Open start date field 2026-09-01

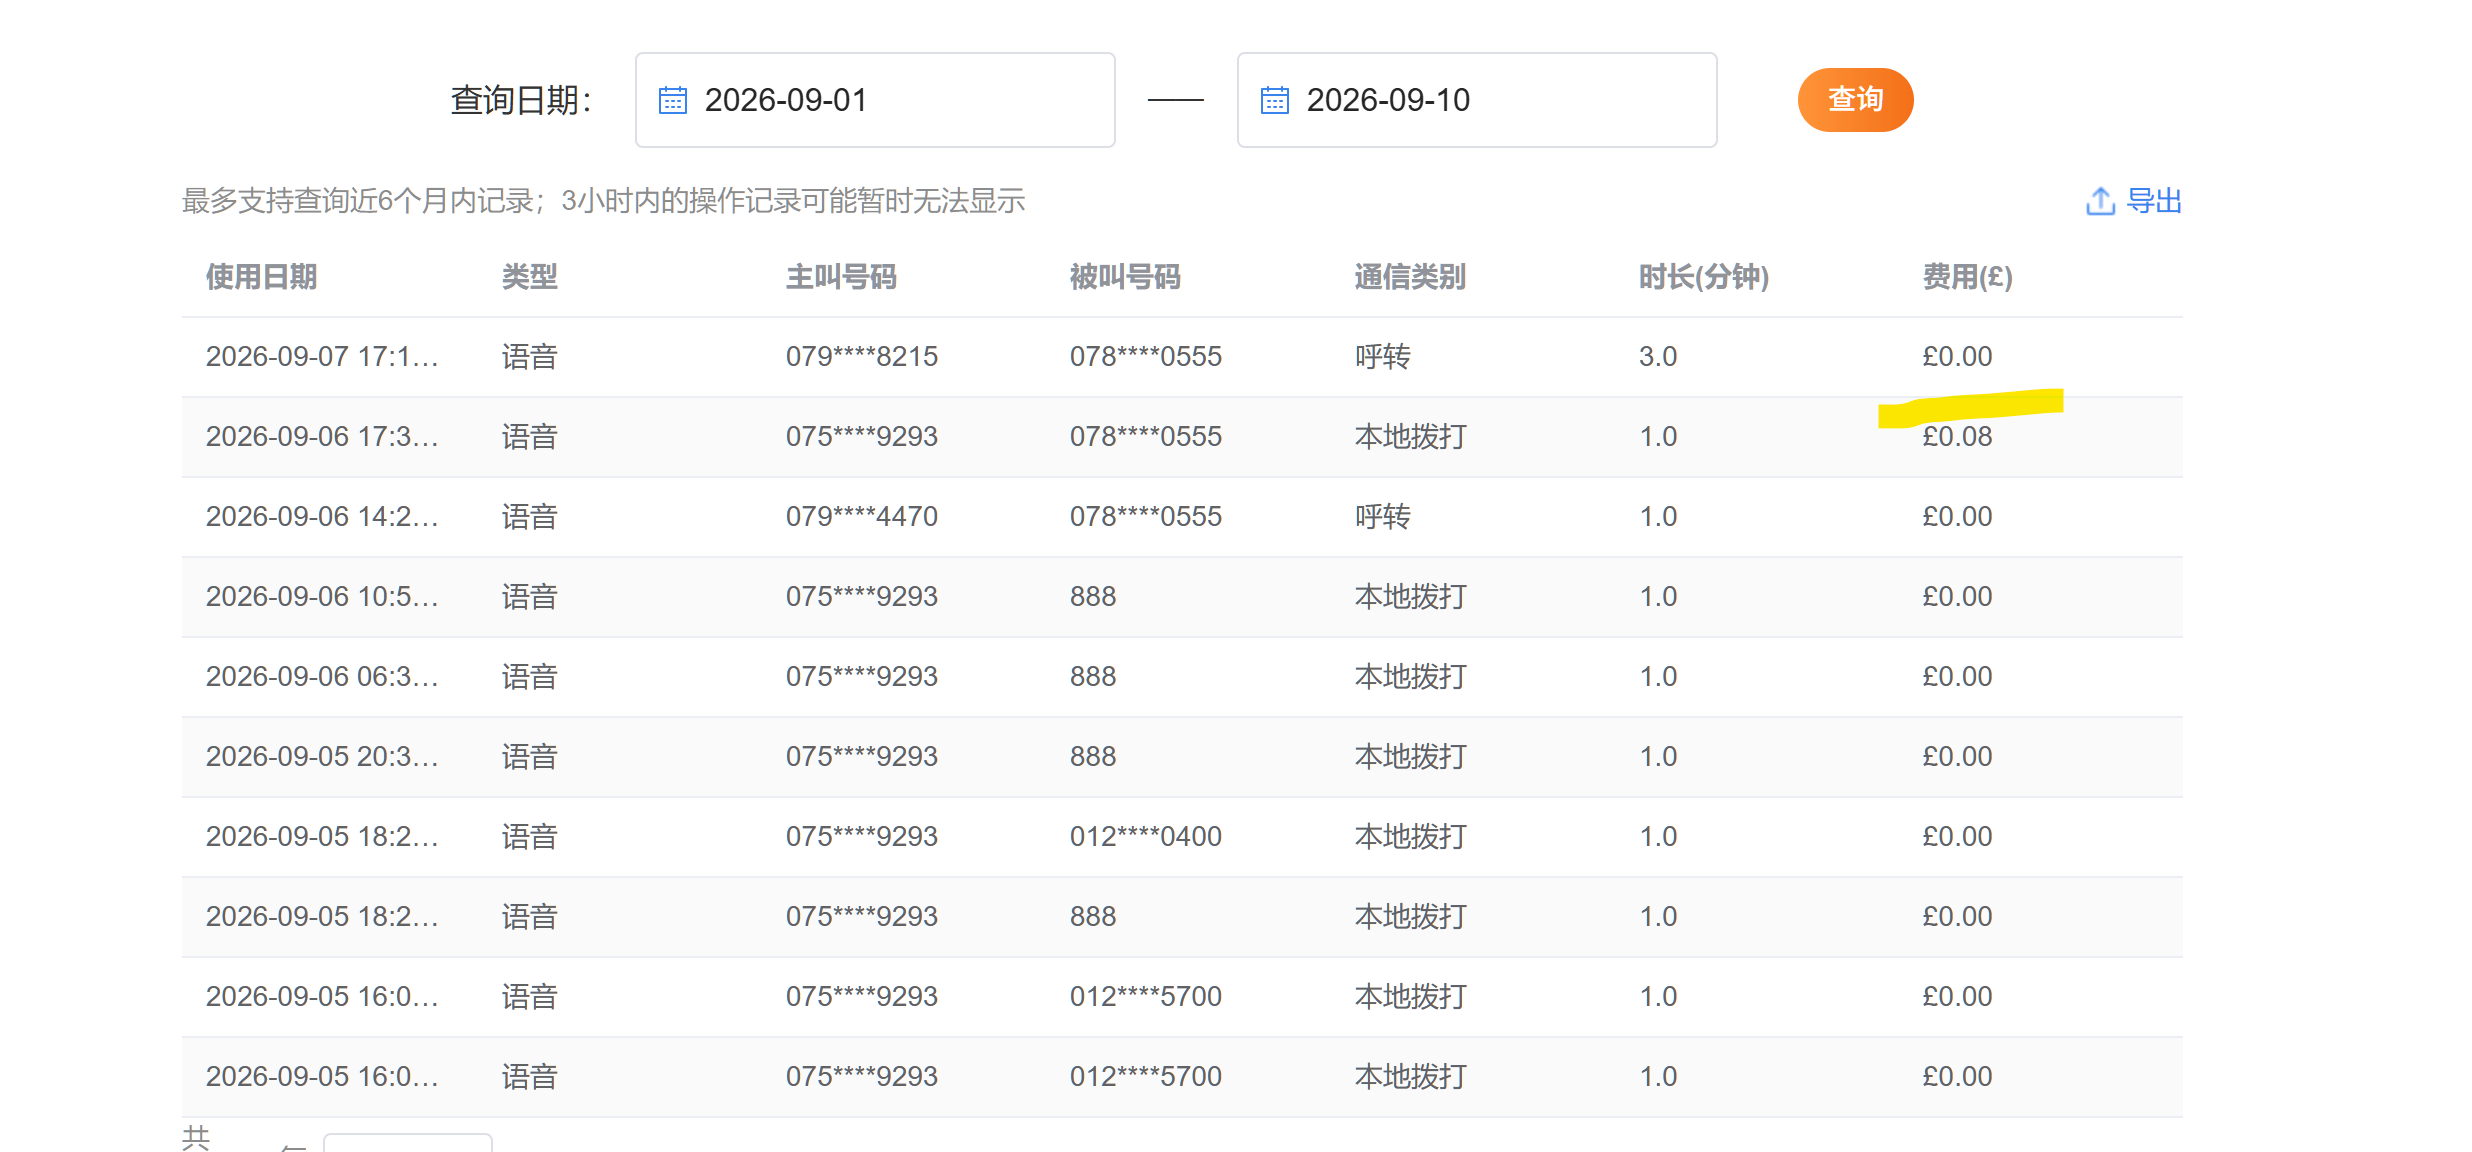[875, 100]
